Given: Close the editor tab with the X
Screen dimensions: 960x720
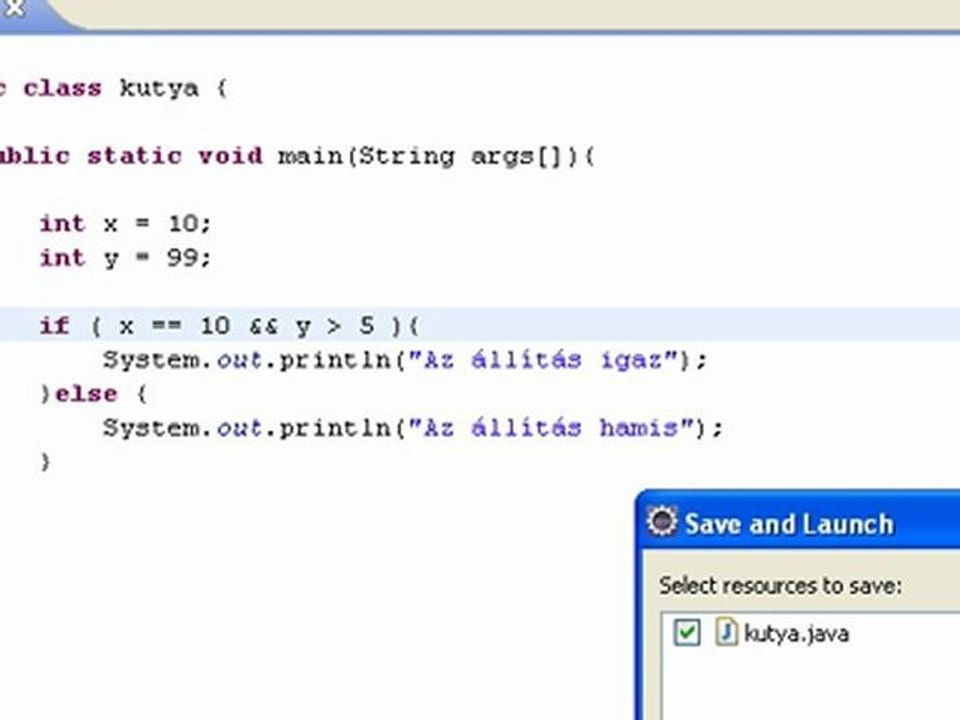Looking at the screenshot, I should 12,7.
